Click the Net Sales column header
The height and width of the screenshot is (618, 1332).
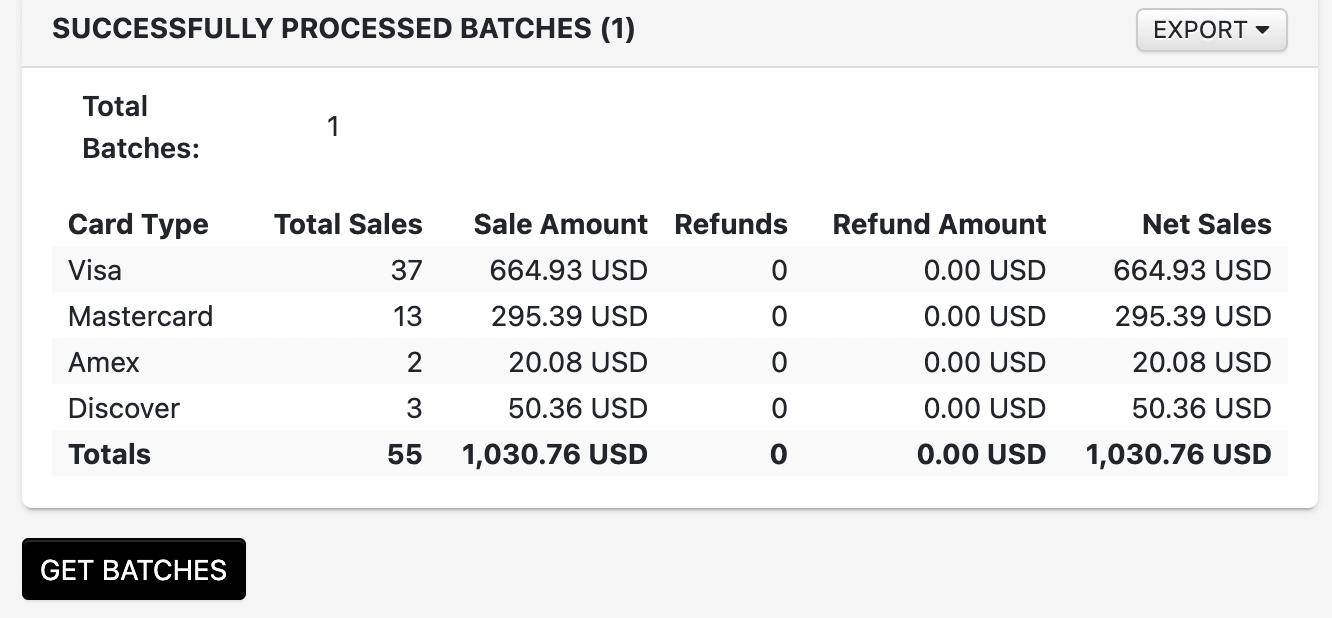tap(1207, 224)
